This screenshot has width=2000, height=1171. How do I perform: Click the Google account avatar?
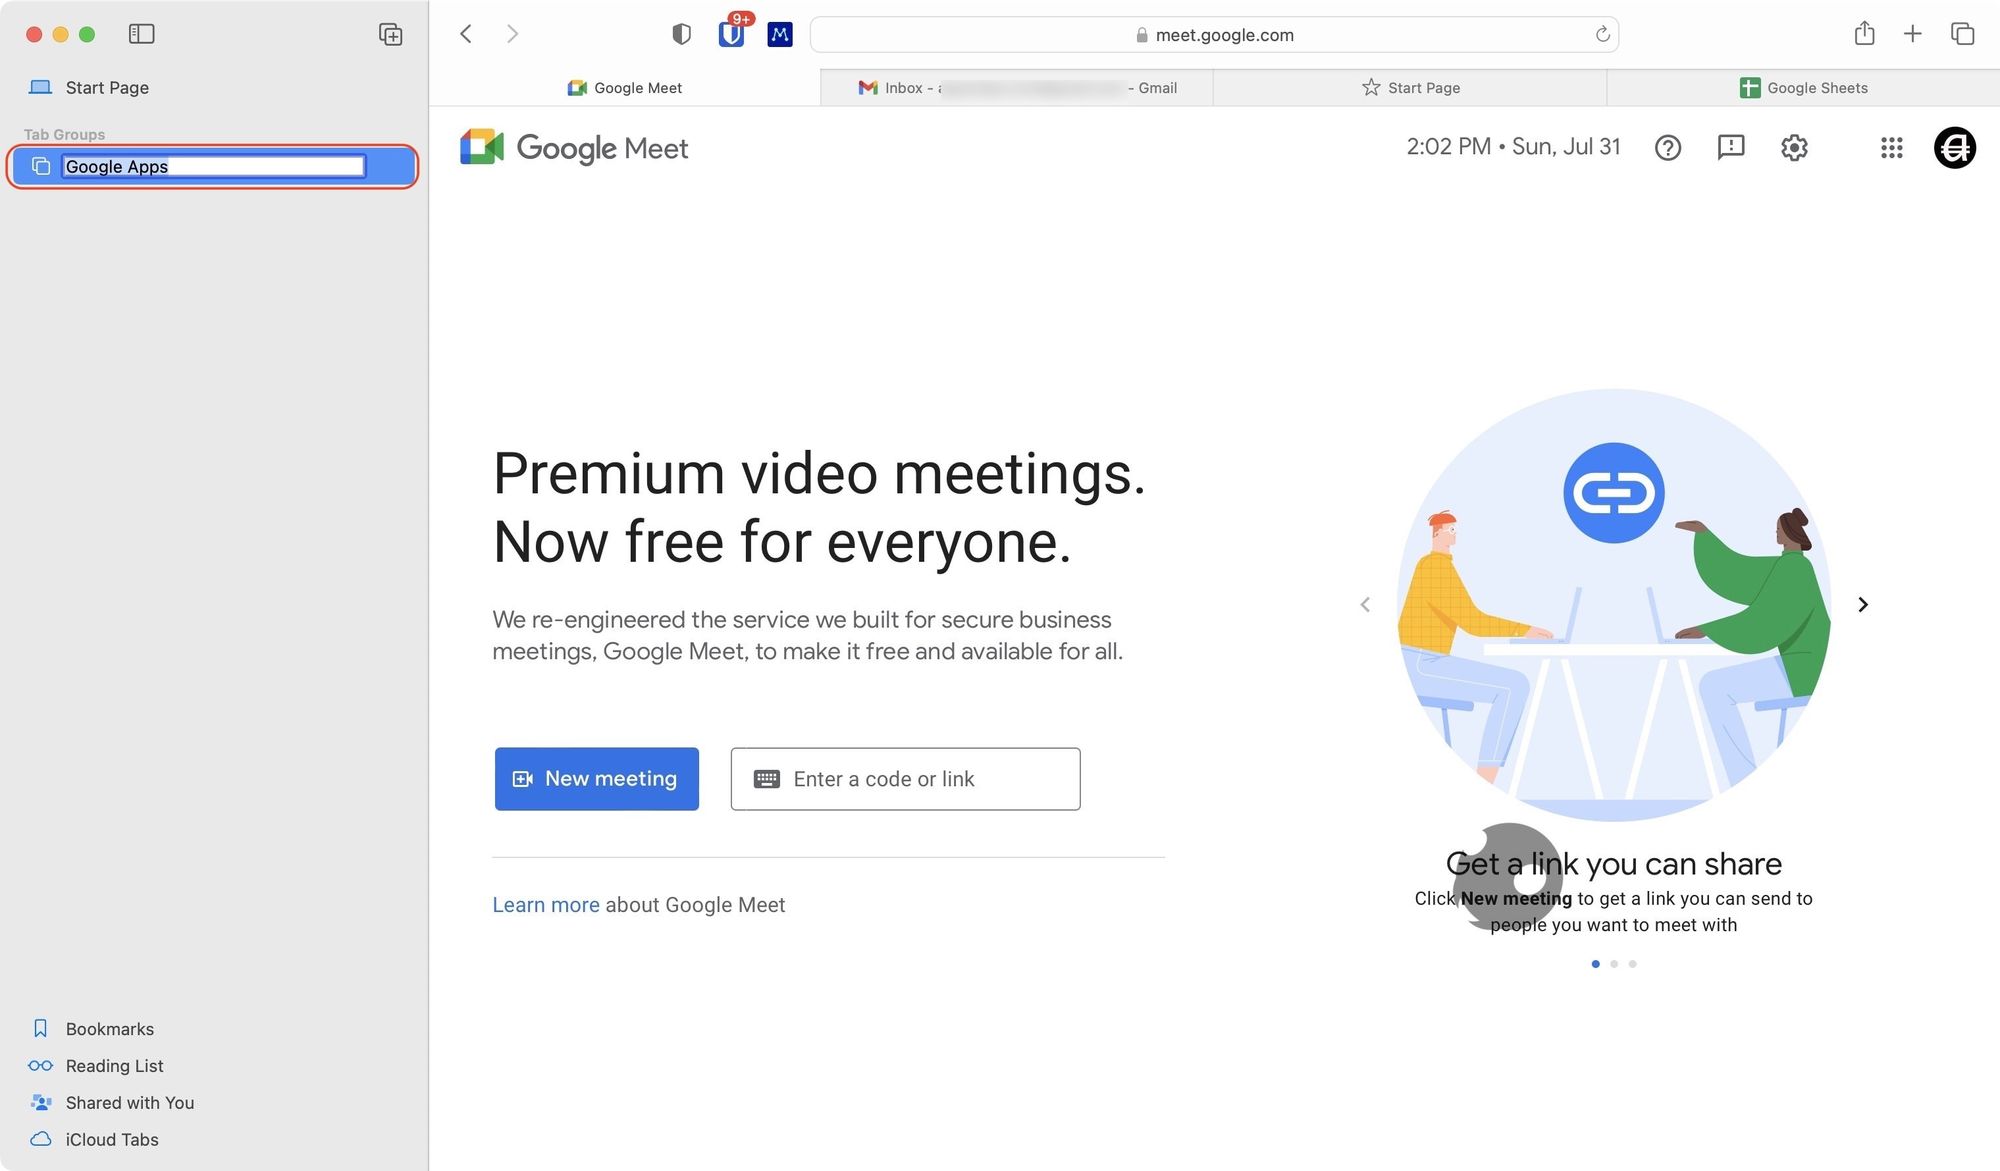(x=1954, y=148)
